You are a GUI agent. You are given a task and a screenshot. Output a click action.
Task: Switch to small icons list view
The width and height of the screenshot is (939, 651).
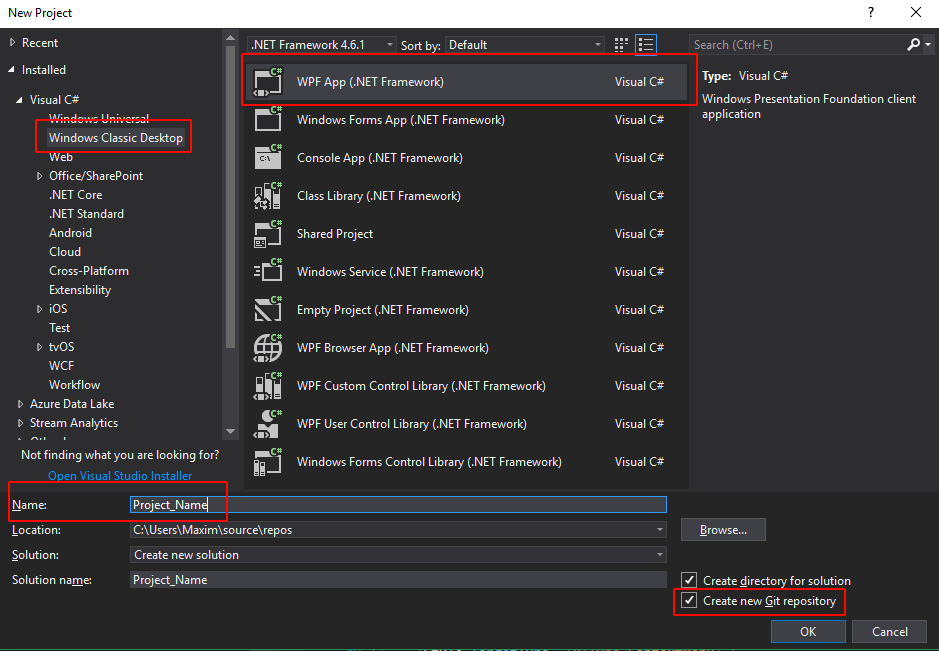coord(646,45)
